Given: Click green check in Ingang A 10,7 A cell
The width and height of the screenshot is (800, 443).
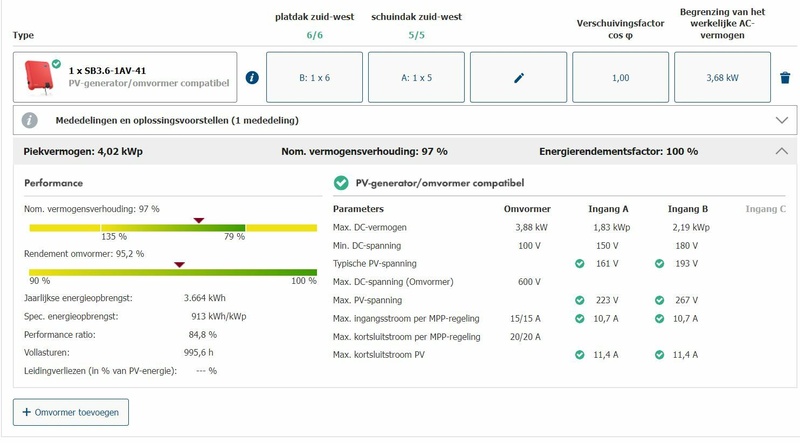Looking at the screenshot, I should tap(580, 318).
